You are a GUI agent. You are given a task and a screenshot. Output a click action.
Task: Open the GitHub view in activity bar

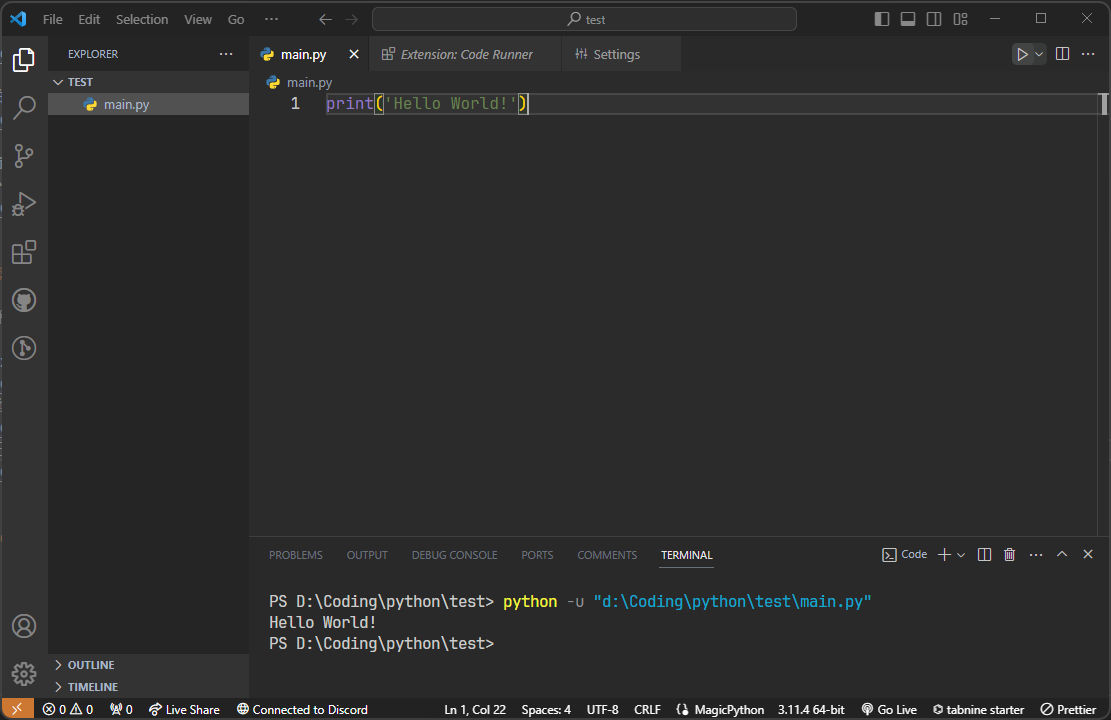24,300
